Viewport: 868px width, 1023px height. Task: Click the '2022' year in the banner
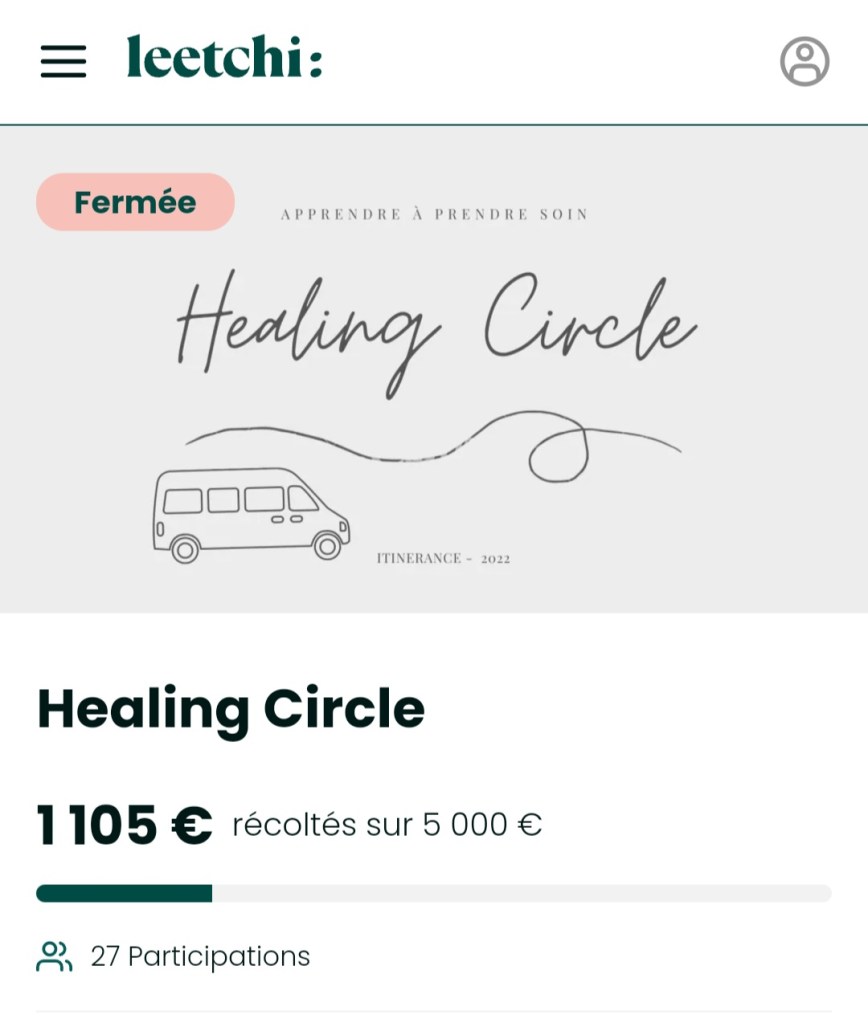pos(495,559)
